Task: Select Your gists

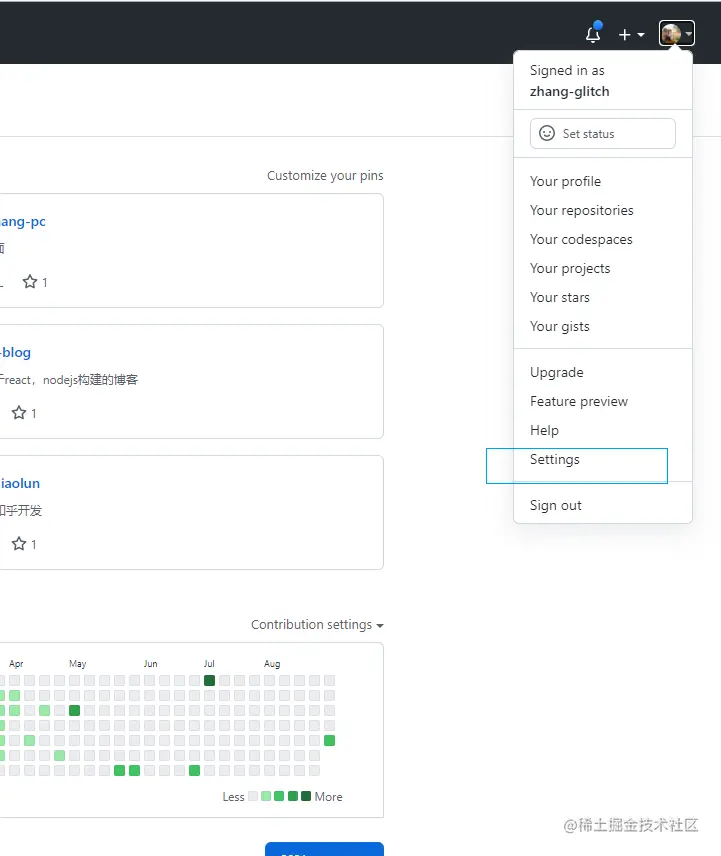Action: (x=560, y=327)
